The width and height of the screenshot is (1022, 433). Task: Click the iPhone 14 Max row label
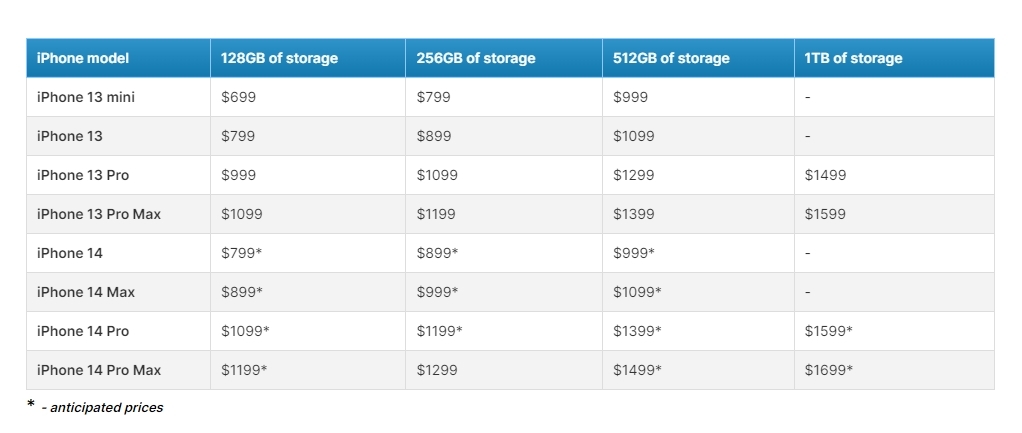tap(85, 292)
